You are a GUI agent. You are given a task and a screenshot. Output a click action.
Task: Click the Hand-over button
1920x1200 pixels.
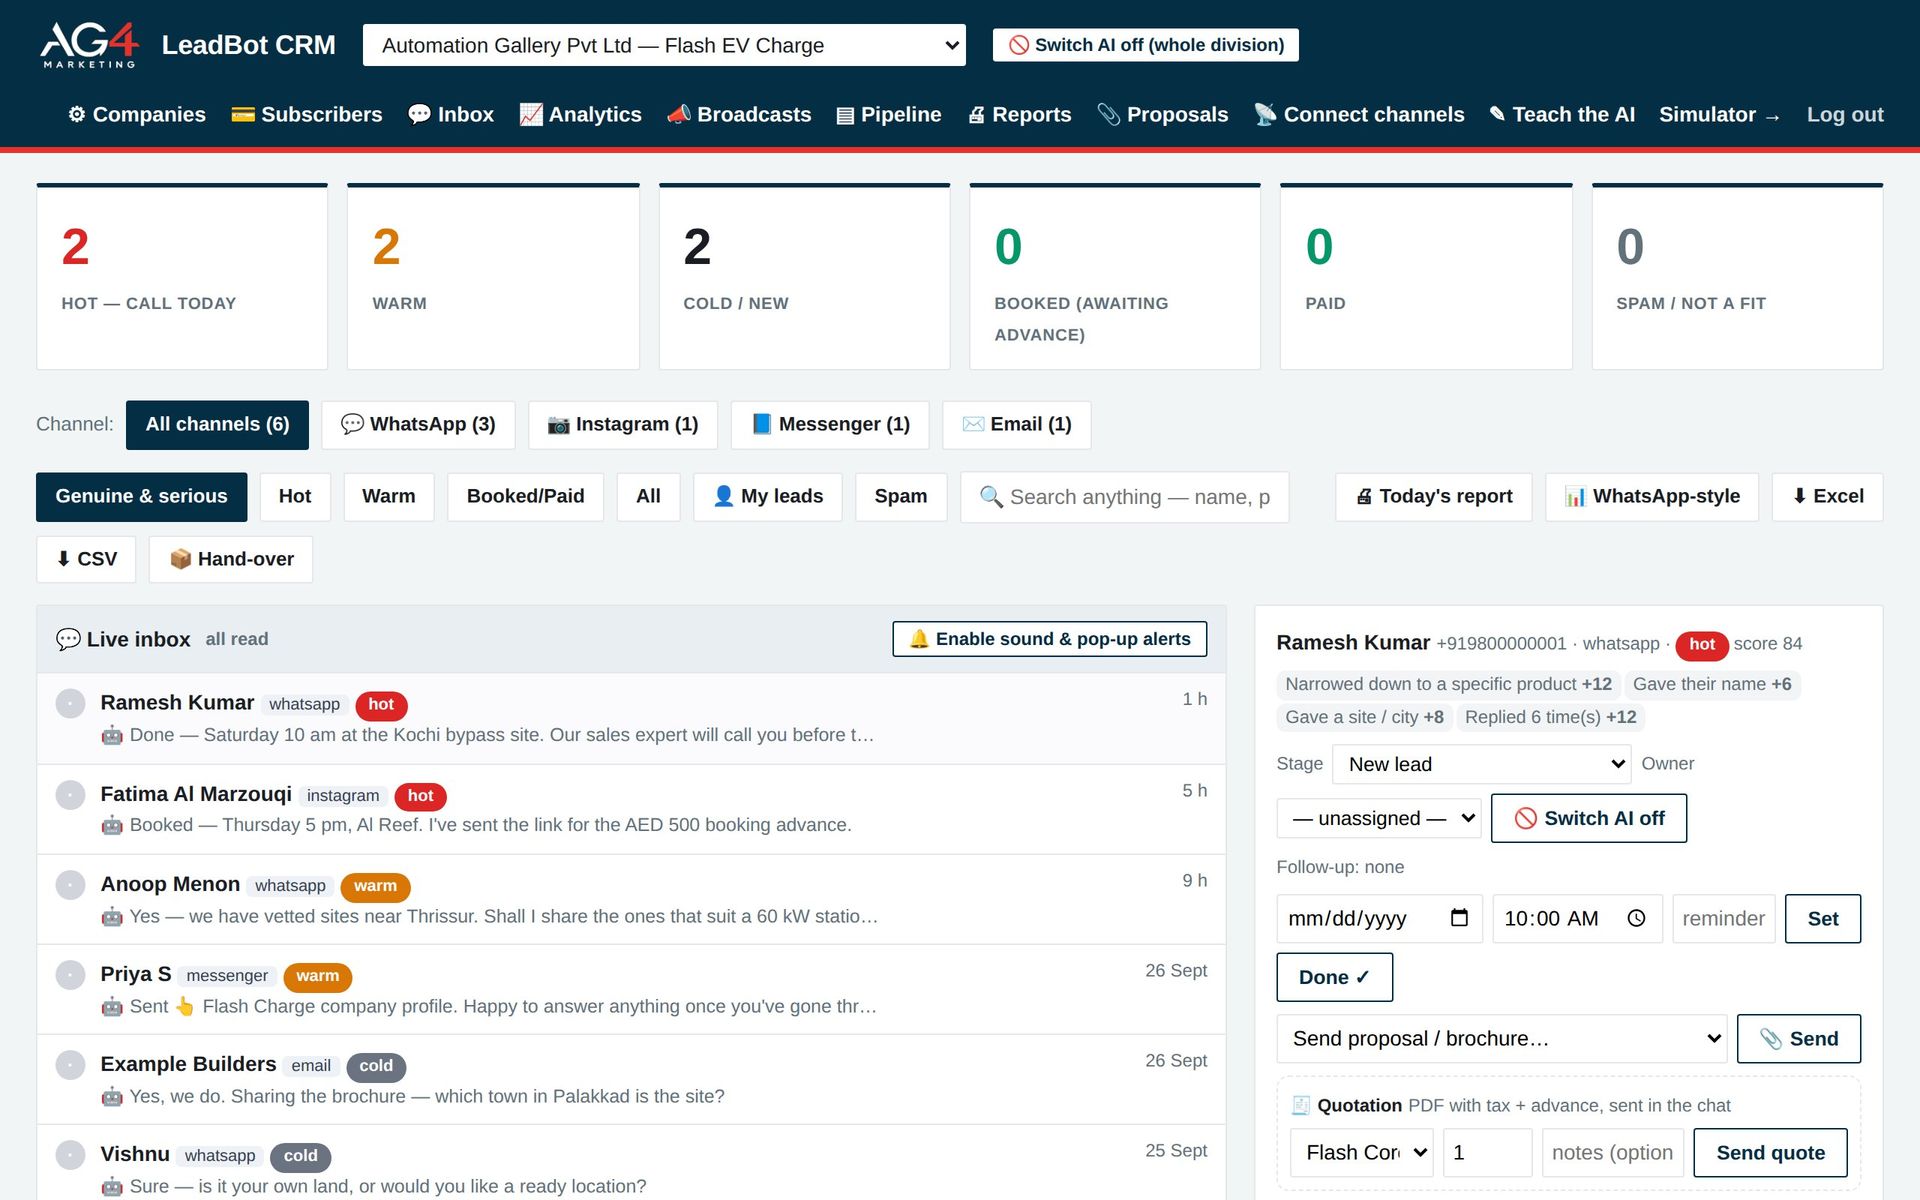click(x=231, y=560)
